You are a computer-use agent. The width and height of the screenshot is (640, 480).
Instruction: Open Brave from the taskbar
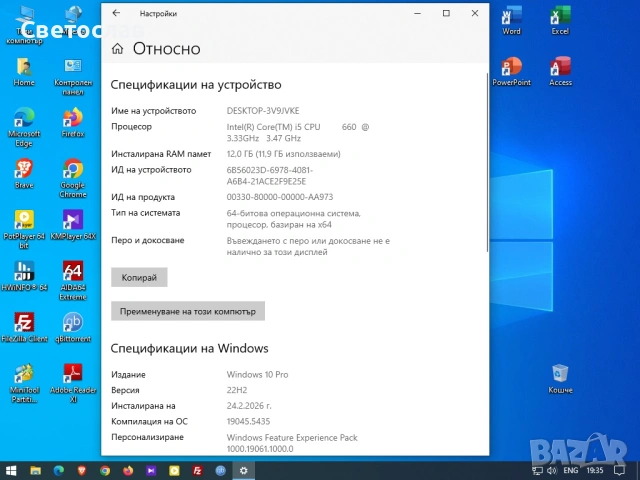point(82,471)
